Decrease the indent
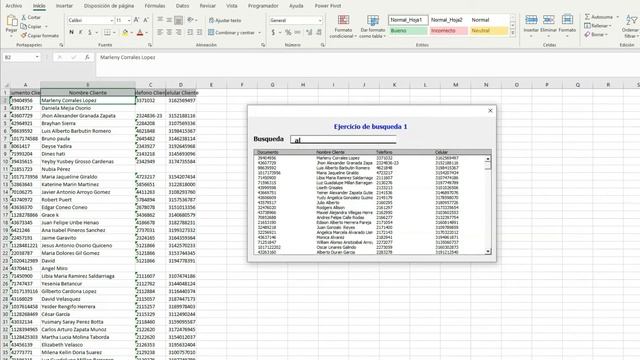Screen dimensions: 640x360 190,32
